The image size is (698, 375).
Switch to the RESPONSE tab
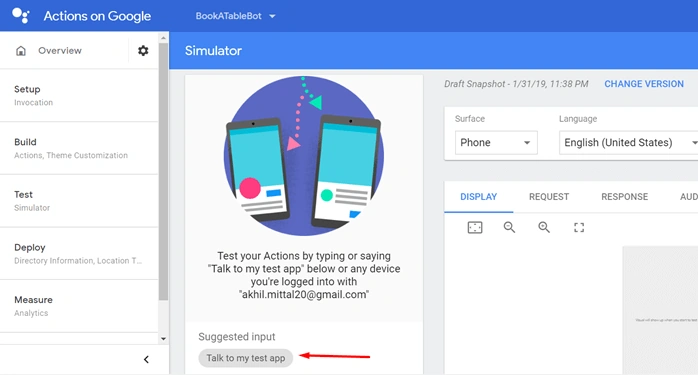click(x=625, y=197)
